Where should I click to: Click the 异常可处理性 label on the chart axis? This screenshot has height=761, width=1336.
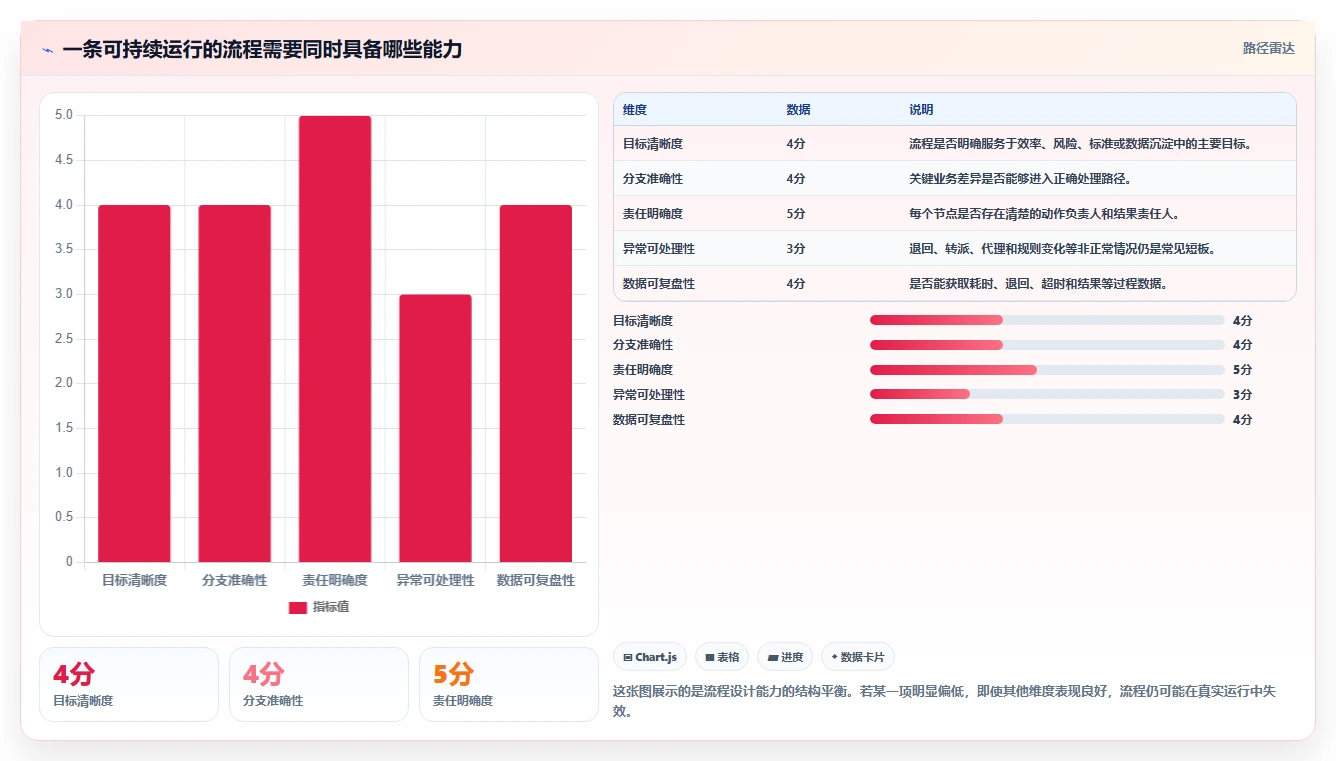(435, 580)
